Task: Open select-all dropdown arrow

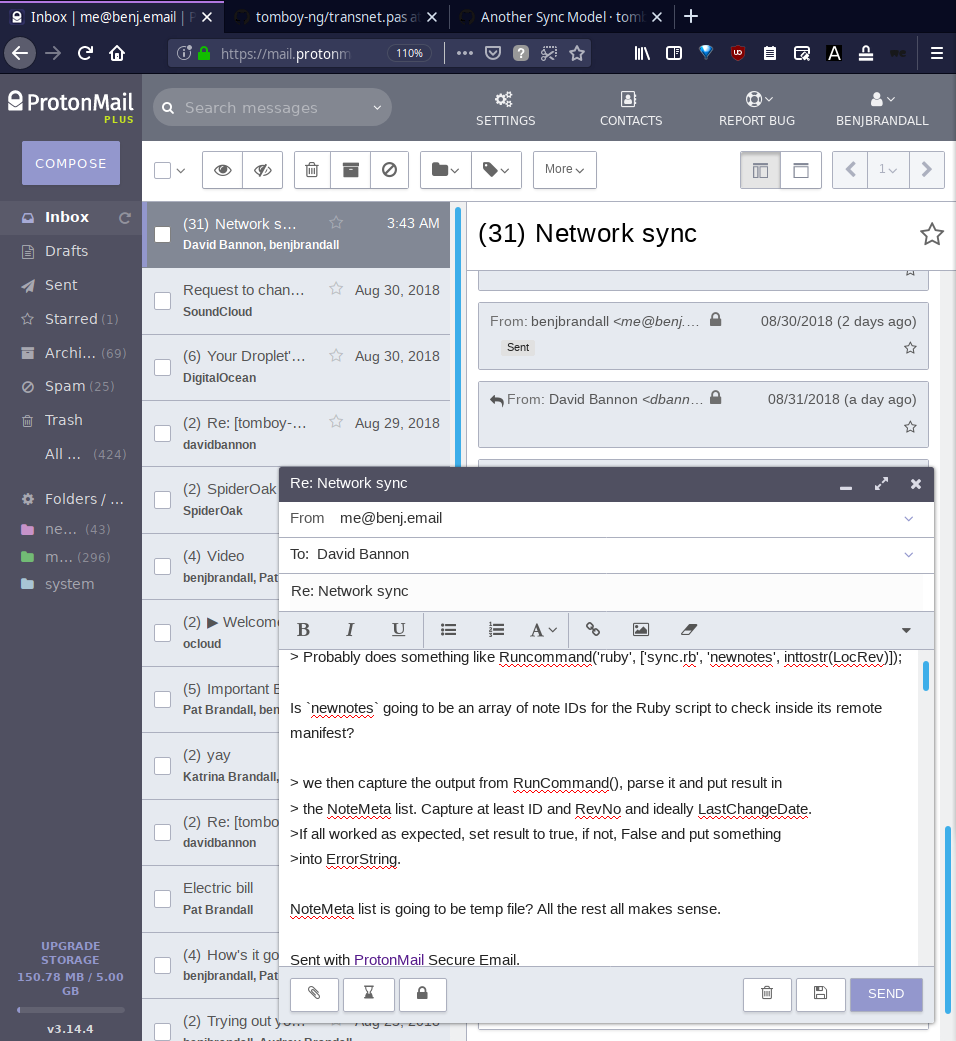Action: click(x=181, y=171)
